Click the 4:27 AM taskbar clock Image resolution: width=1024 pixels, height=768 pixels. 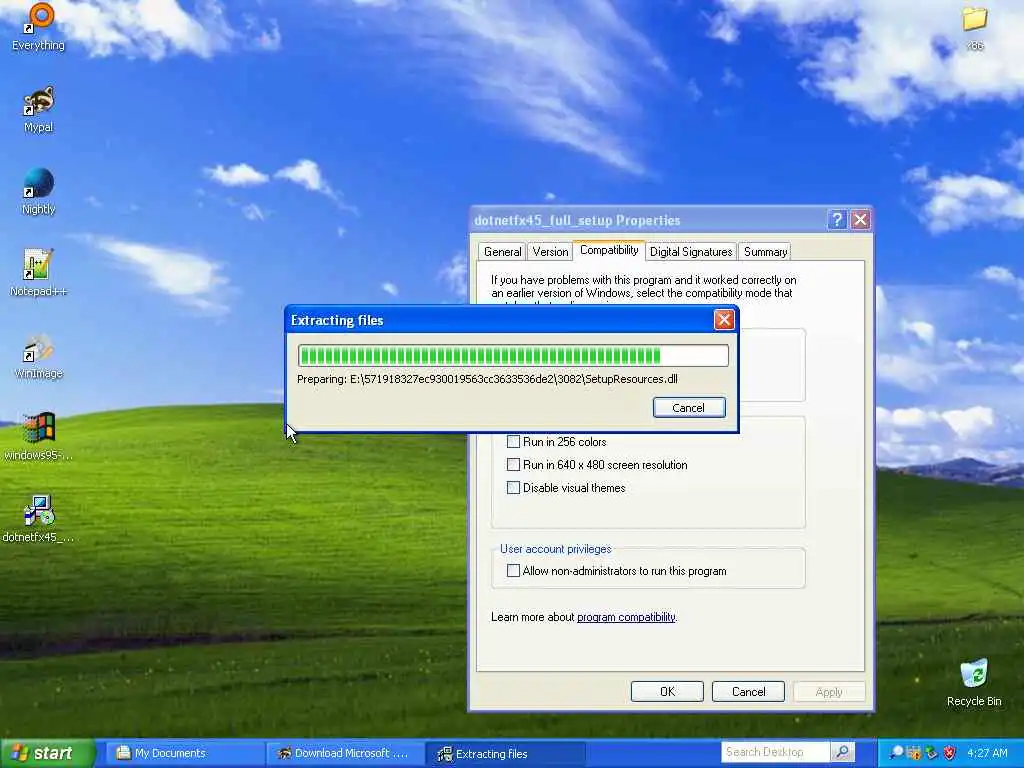coord(987,753)
